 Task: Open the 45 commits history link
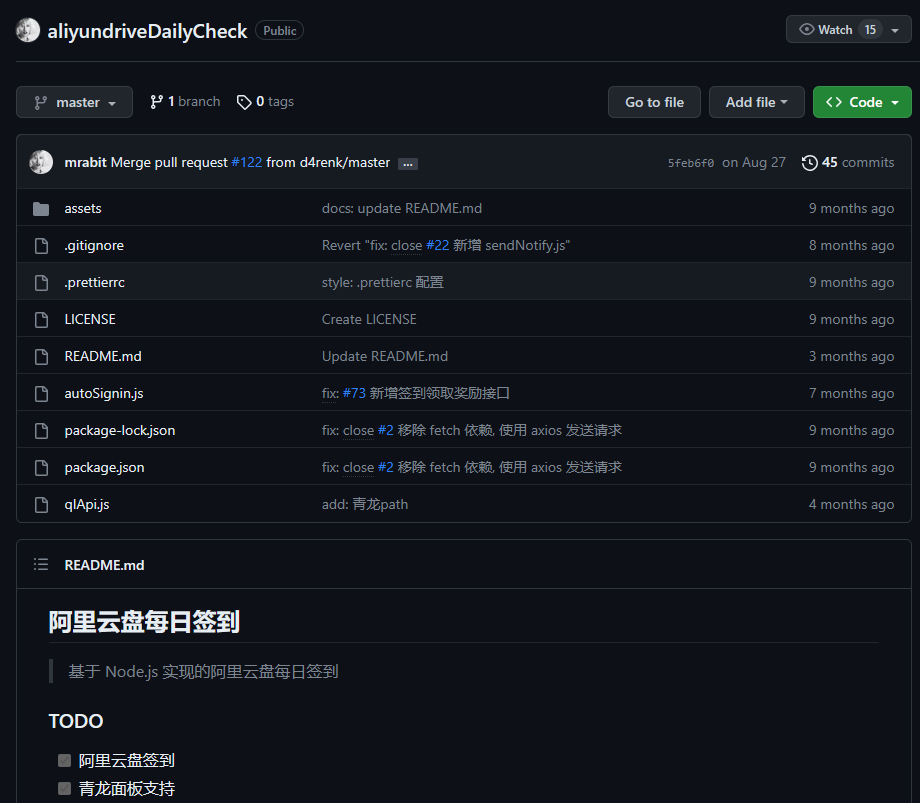pyautogui.click(x=848, y=162)
